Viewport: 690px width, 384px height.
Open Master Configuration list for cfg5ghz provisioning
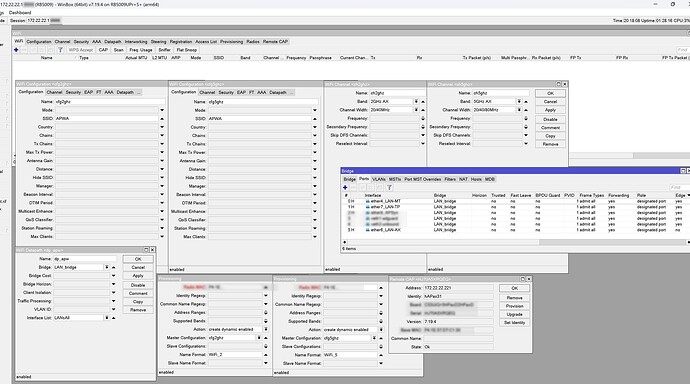tap(374, 338)
